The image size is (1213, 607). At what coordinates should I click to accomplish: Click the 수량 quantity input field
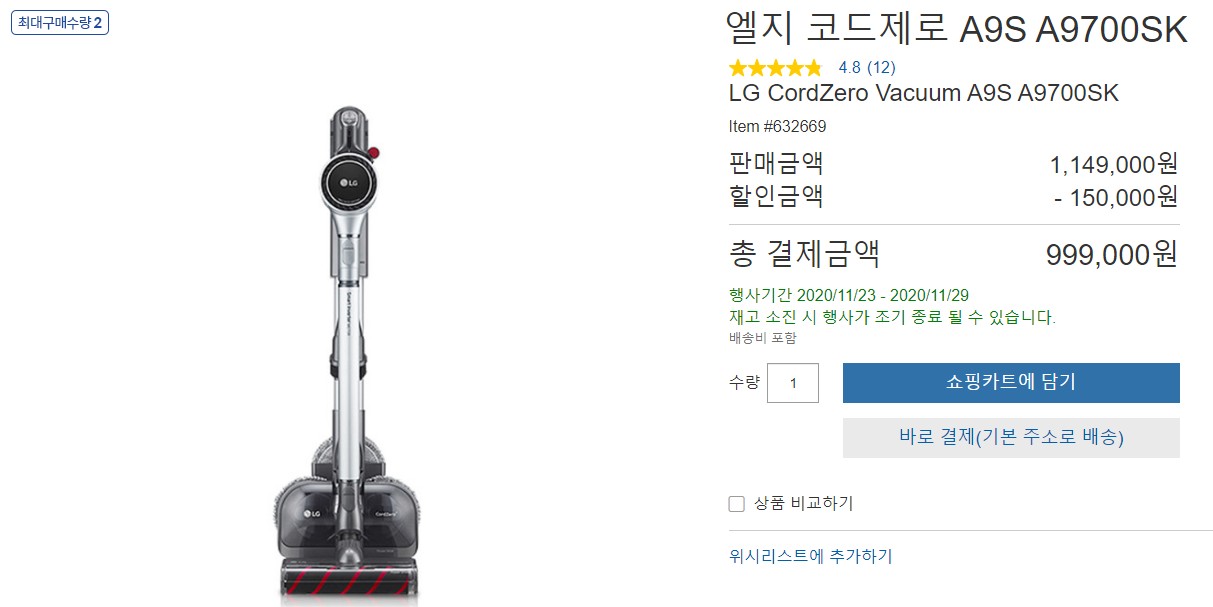(x=793, y=383)
